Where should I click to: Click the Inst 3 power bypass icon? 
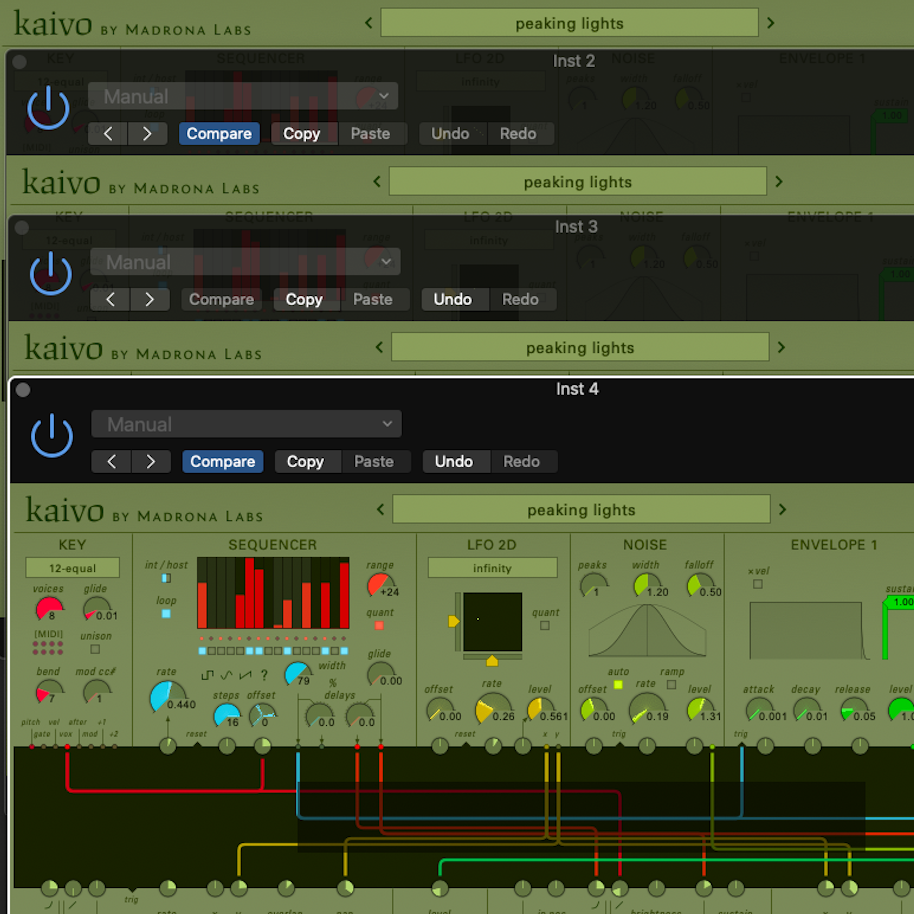click(x=51, y=273)
